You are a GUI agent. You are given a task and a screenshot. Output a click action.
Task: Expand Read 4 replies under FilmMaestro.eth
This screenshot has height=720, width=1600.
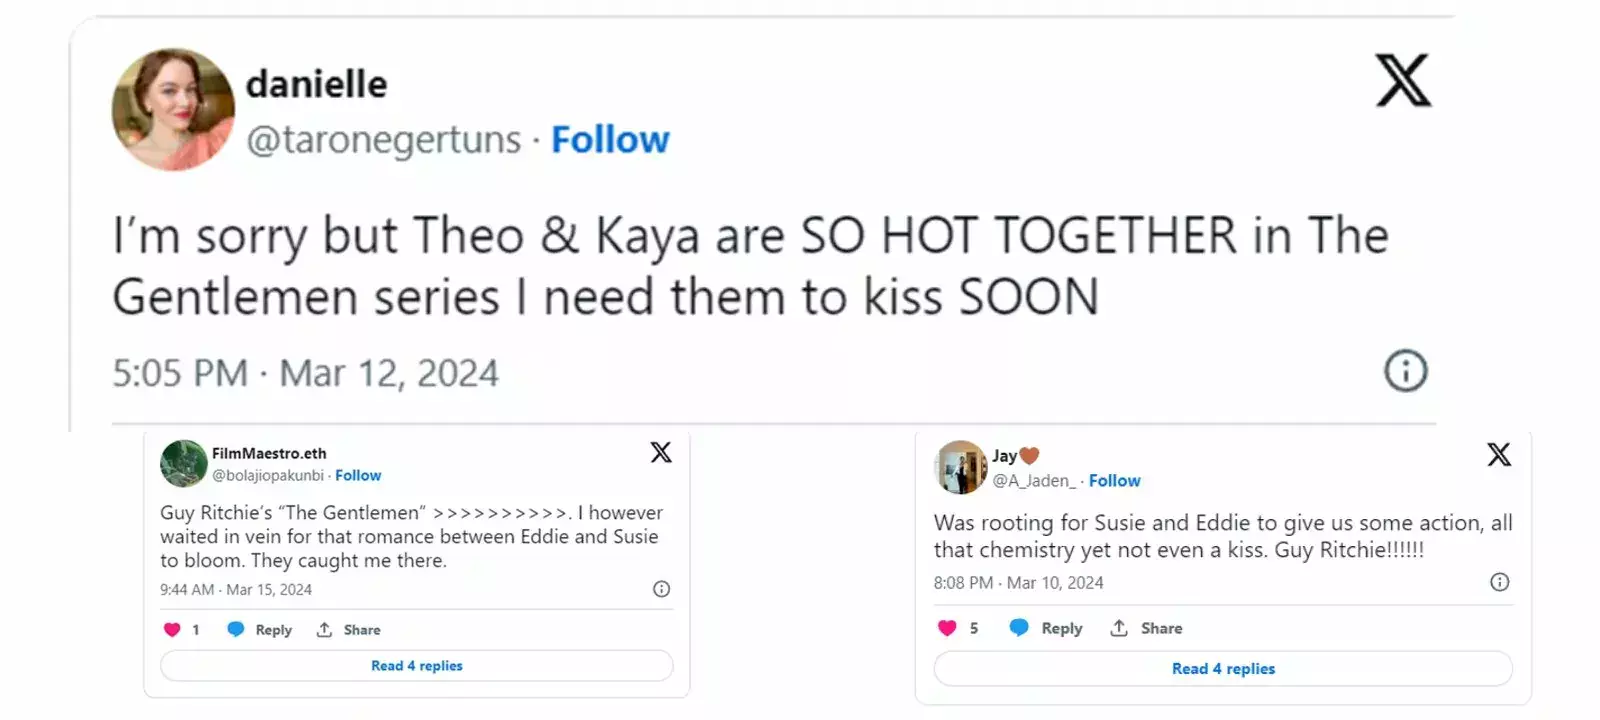coord(416,666)
